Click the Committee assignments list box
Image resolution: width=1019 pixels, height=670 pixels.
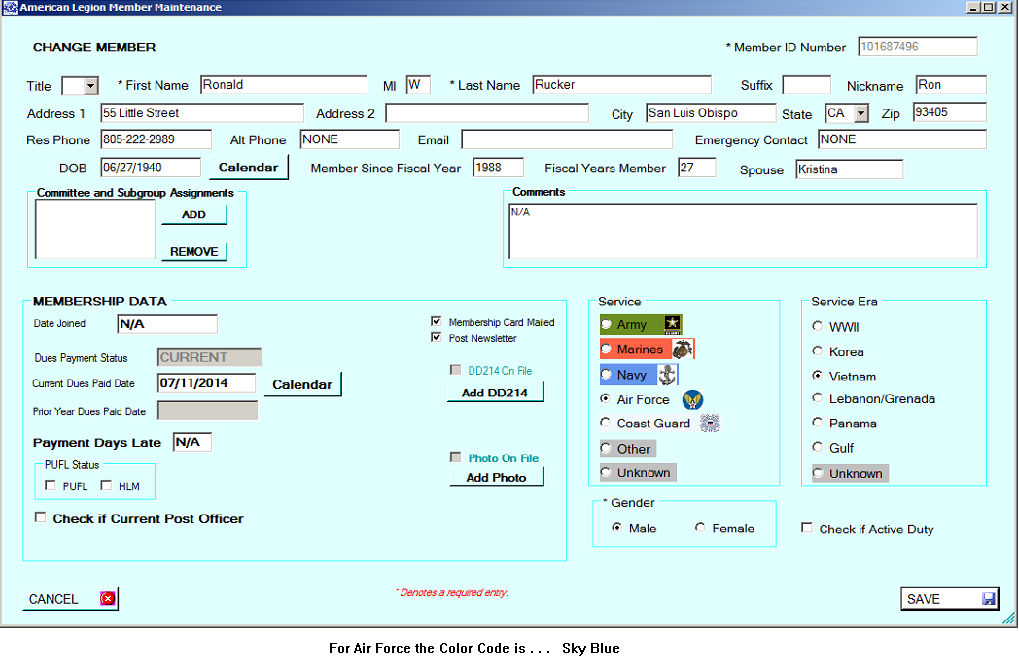click(x=95, y=229)
